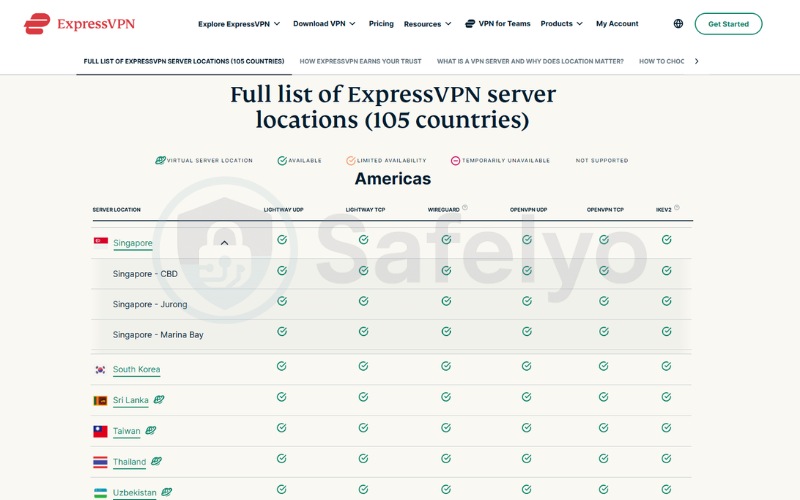
Task: Click Singapore - CBD Lightway TCP checkmark
Action: click(x=363, y=270)
